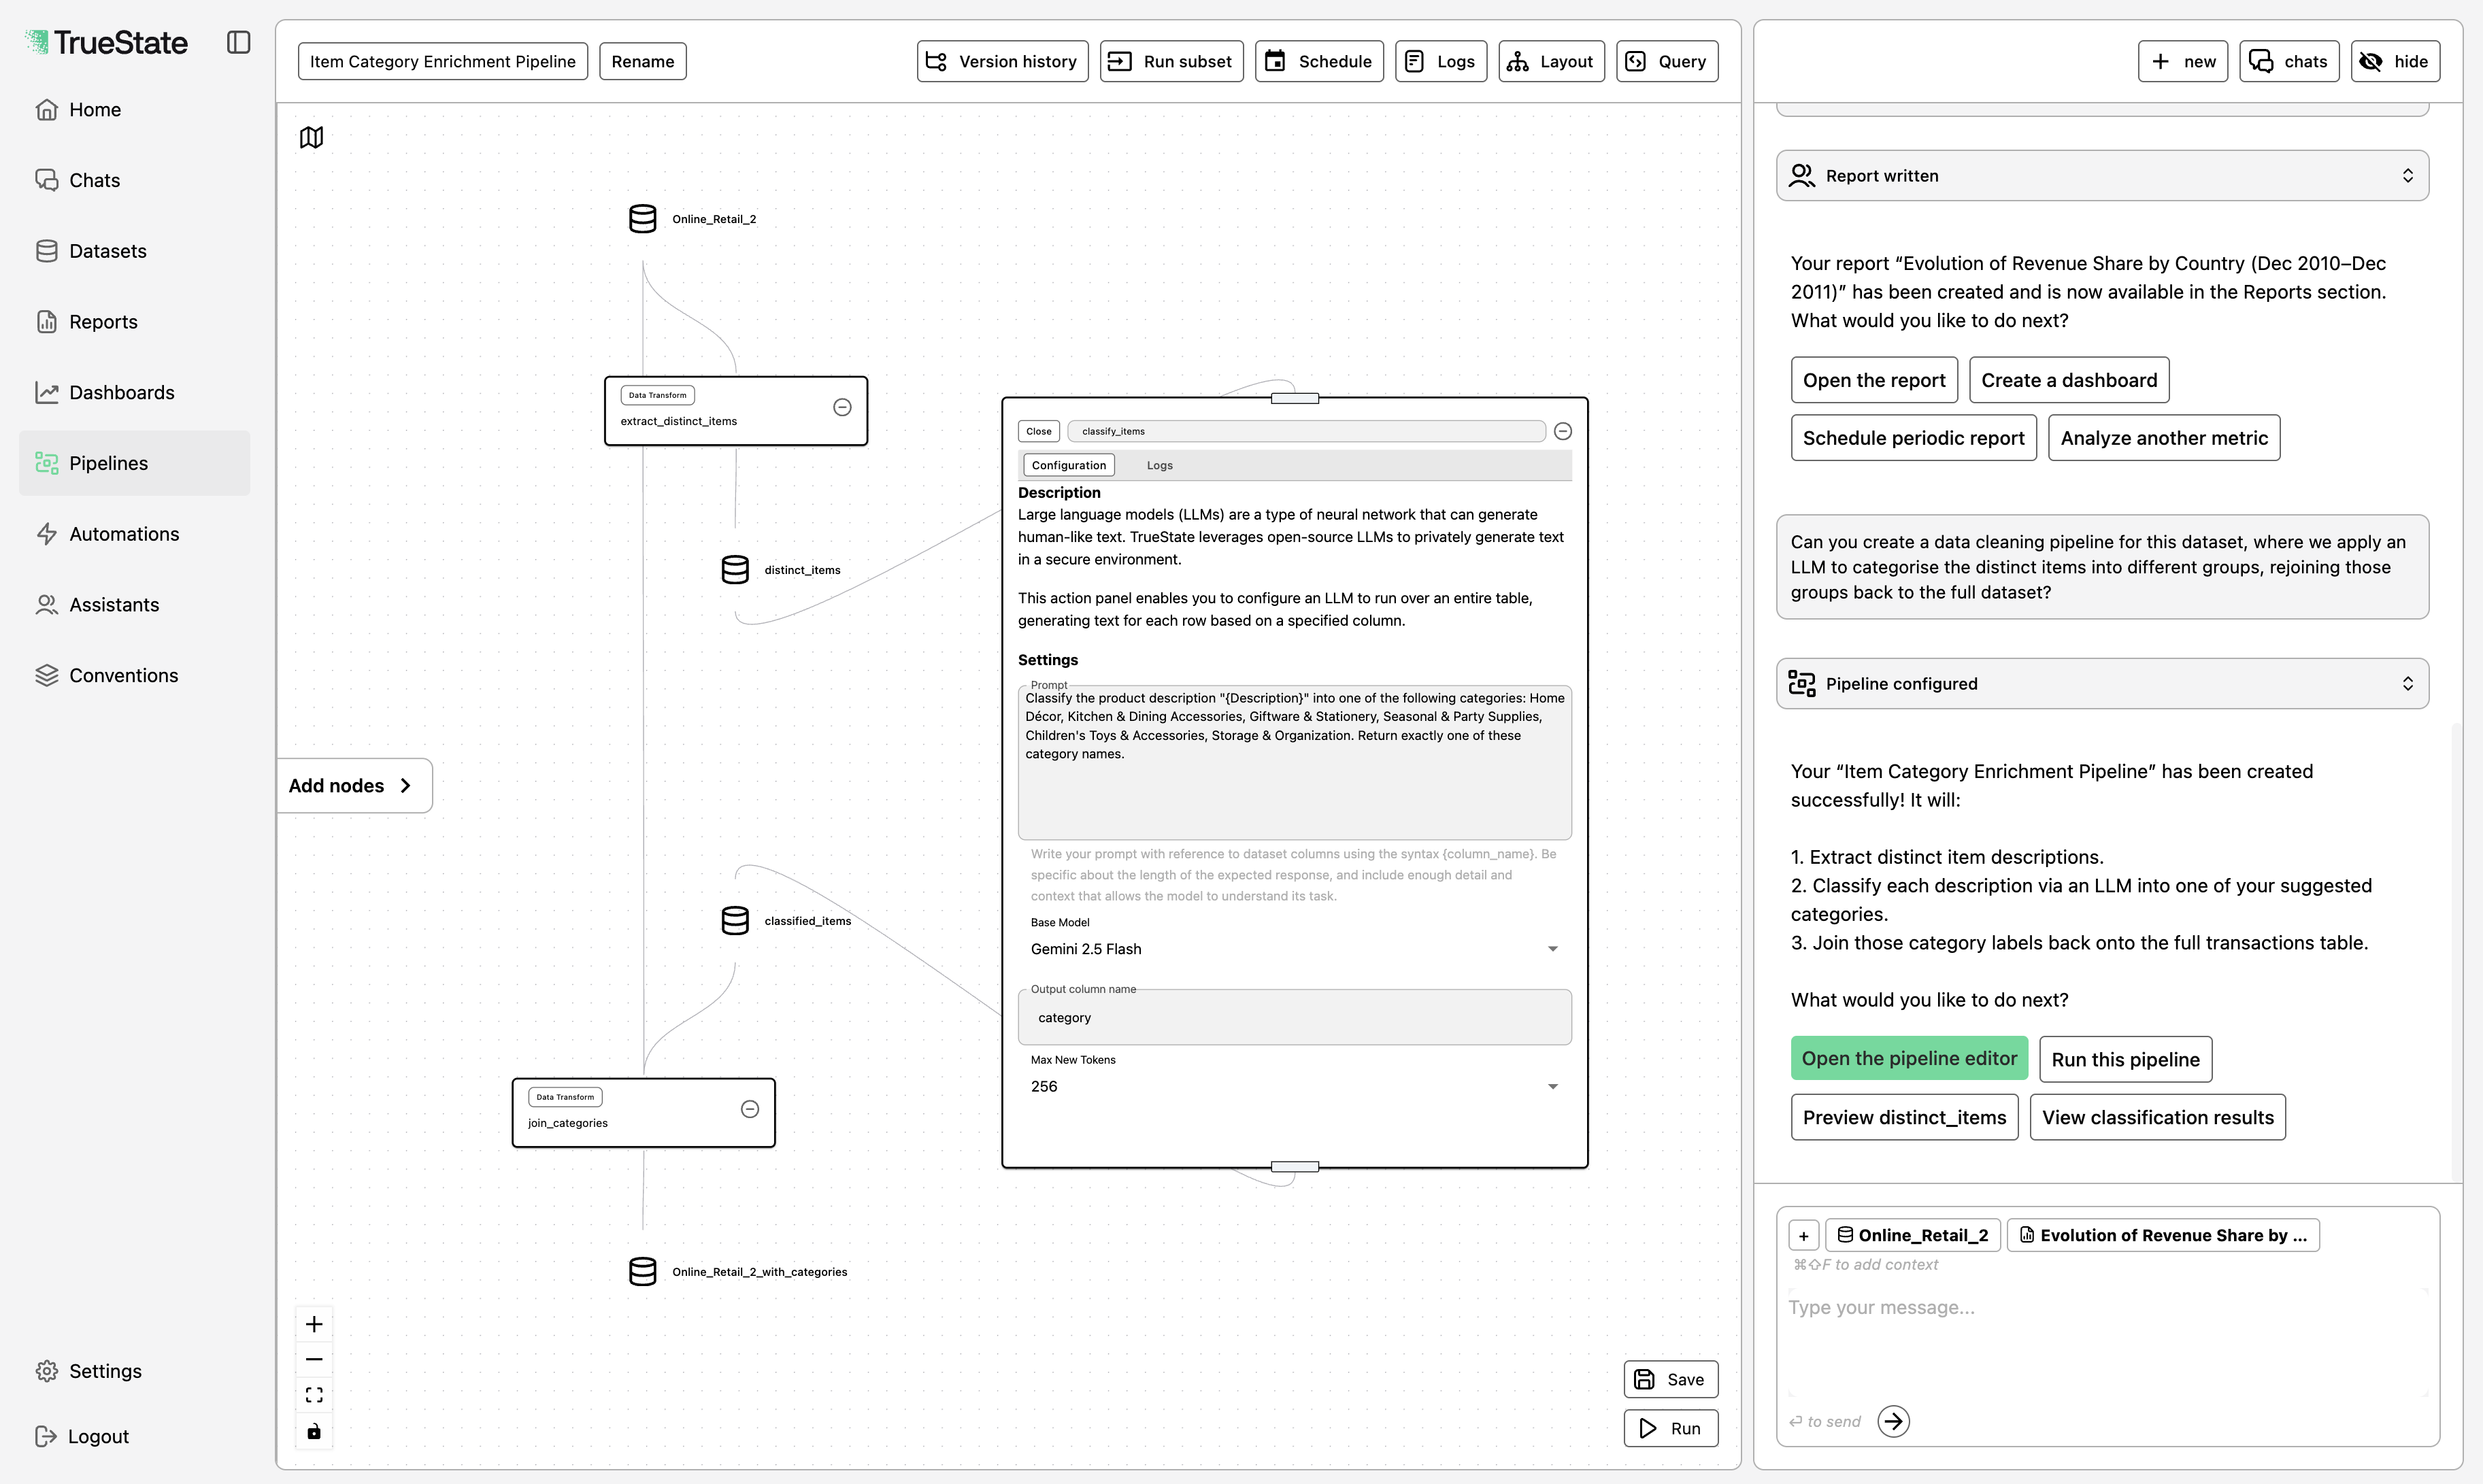2483x1484 pixels.
Task: Edit the classify_items node name field
Action: (1306, 431)
